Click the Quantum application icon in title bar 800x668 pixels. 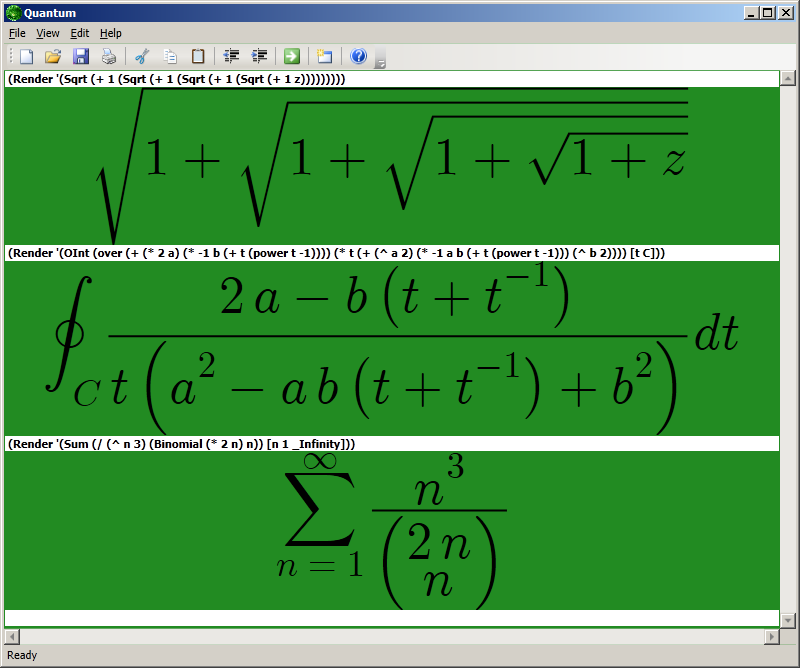point(14,13)
